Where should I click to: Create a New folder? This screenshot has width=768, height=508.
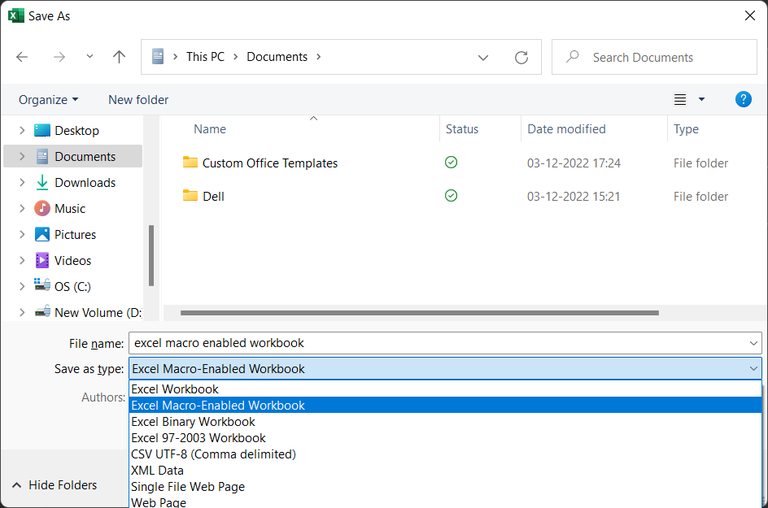(x=138, y=100)
